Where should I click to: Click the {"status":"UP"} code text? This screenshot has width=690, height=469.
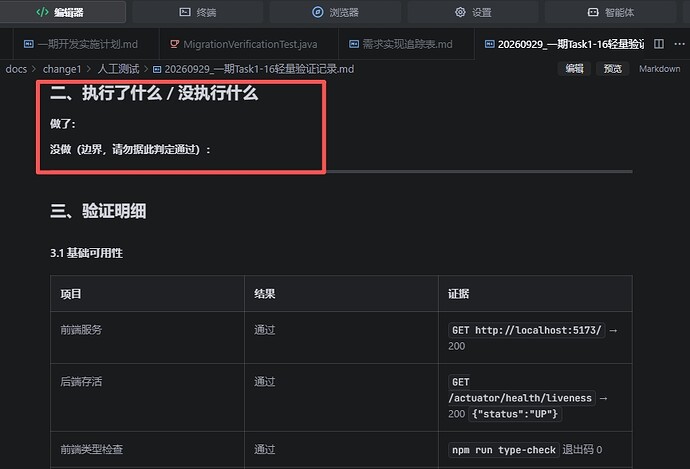pyautogui.click(x=514, y=414)
